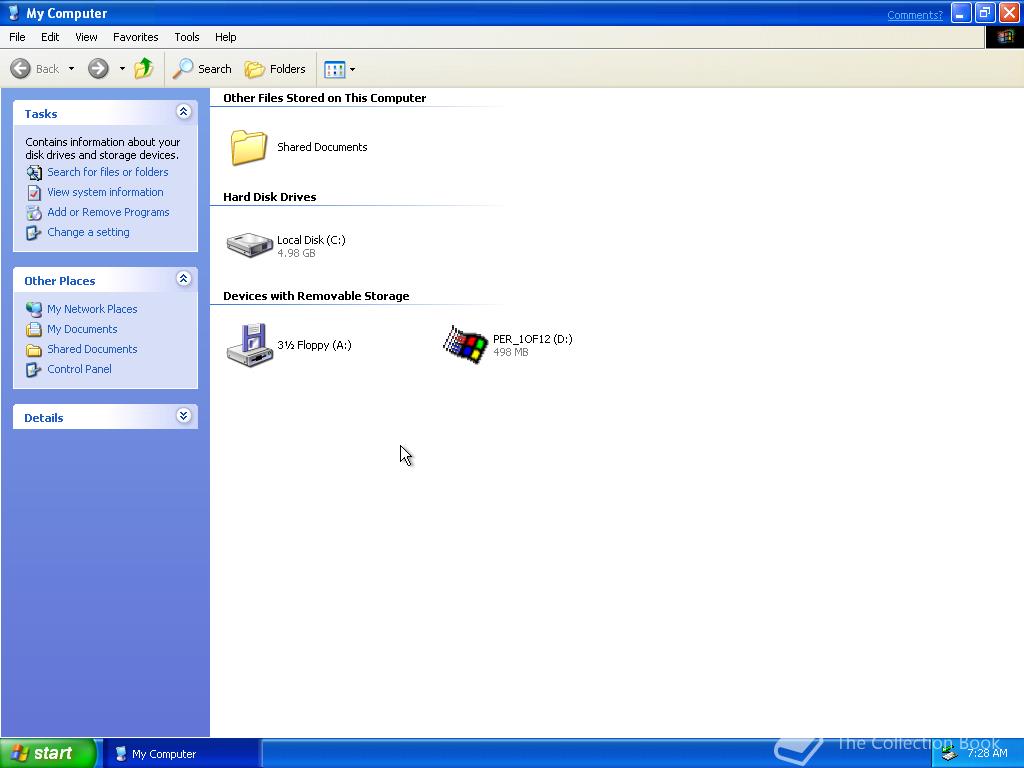Open My Documents link in Other Places
This screenshot has width=1024, height=768.
pos(82,329)
